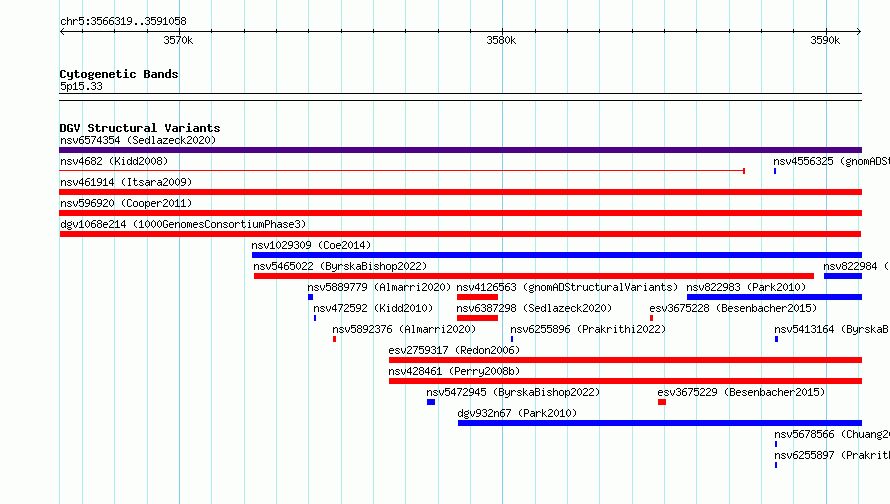
Task: Click the ruler's left arrow end
Action: click(62, 31)
